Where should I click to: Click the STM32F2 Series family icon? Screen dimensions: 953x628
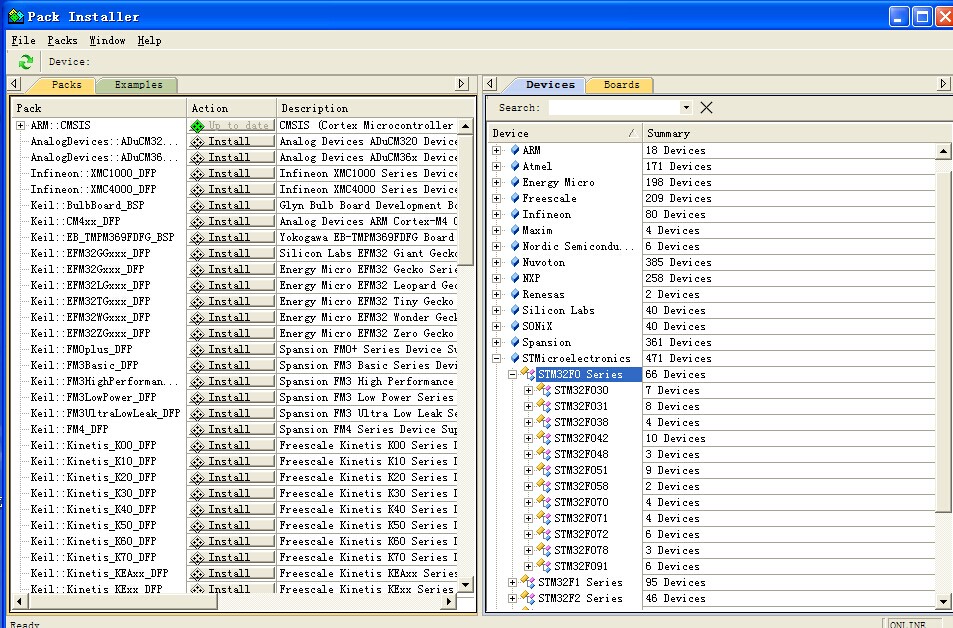click(528, 598)
